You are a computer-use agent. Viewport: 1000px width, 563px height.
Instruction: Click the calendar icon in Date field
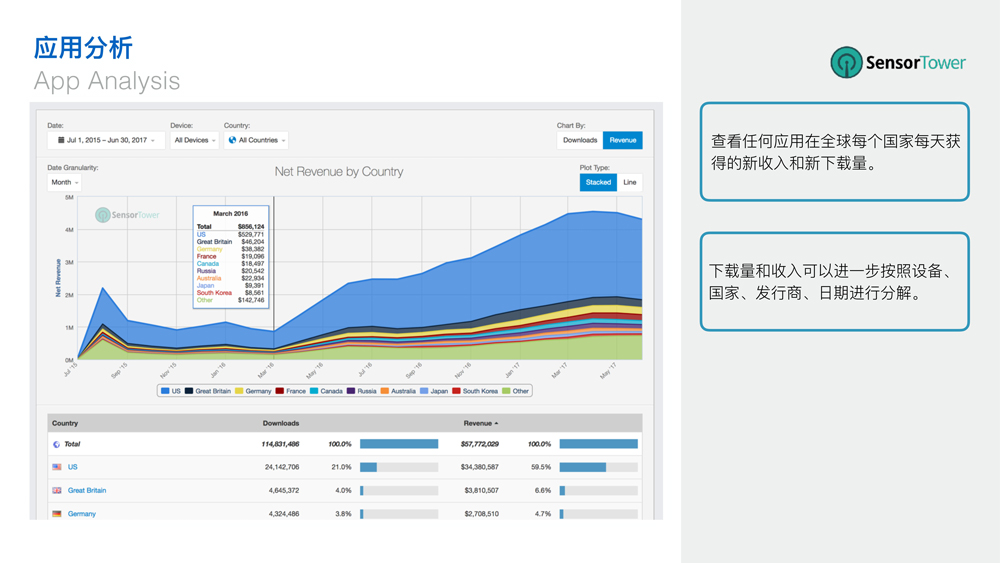tap(61, 141)
